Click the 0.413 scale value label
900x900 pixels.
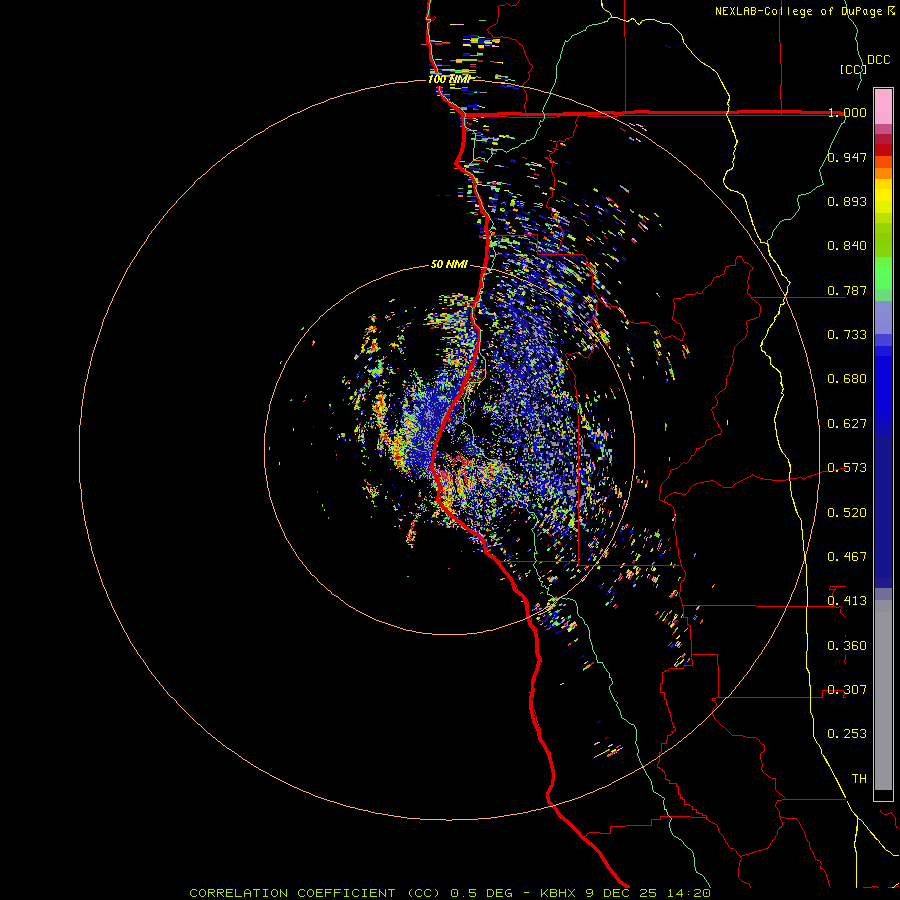847,601
